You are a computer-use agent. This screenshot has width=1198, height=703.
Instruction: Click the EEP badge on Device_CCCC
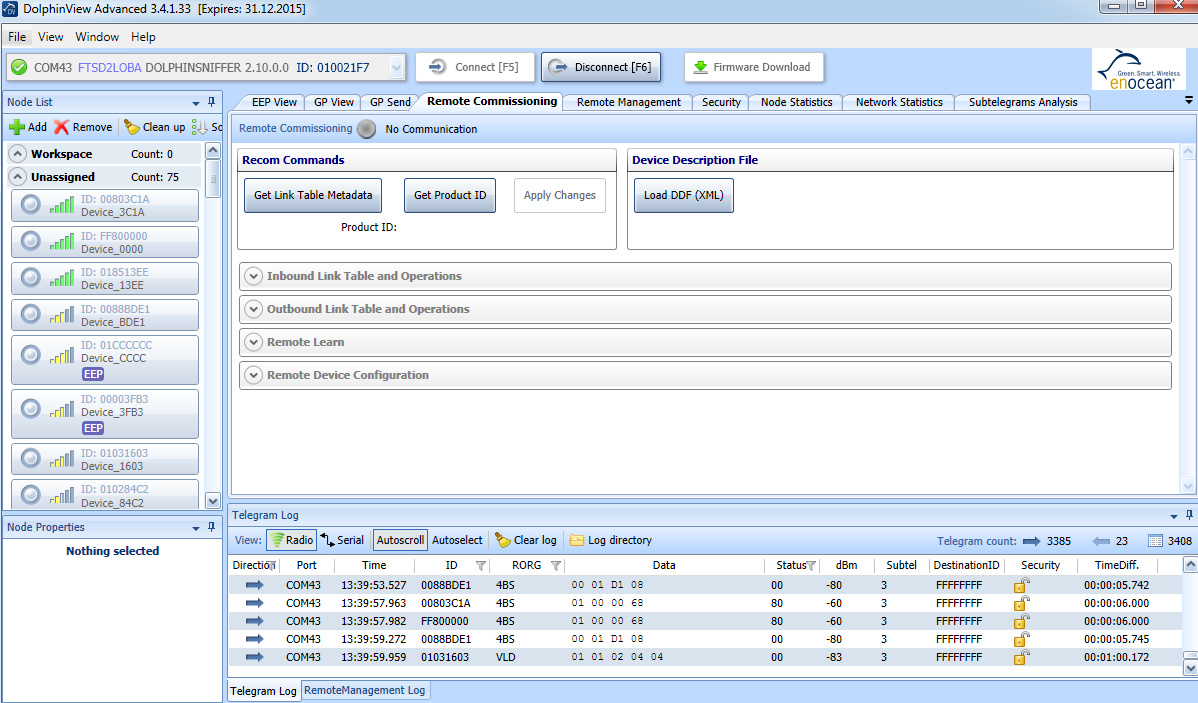pyautogui.click(x=93, y=374)
